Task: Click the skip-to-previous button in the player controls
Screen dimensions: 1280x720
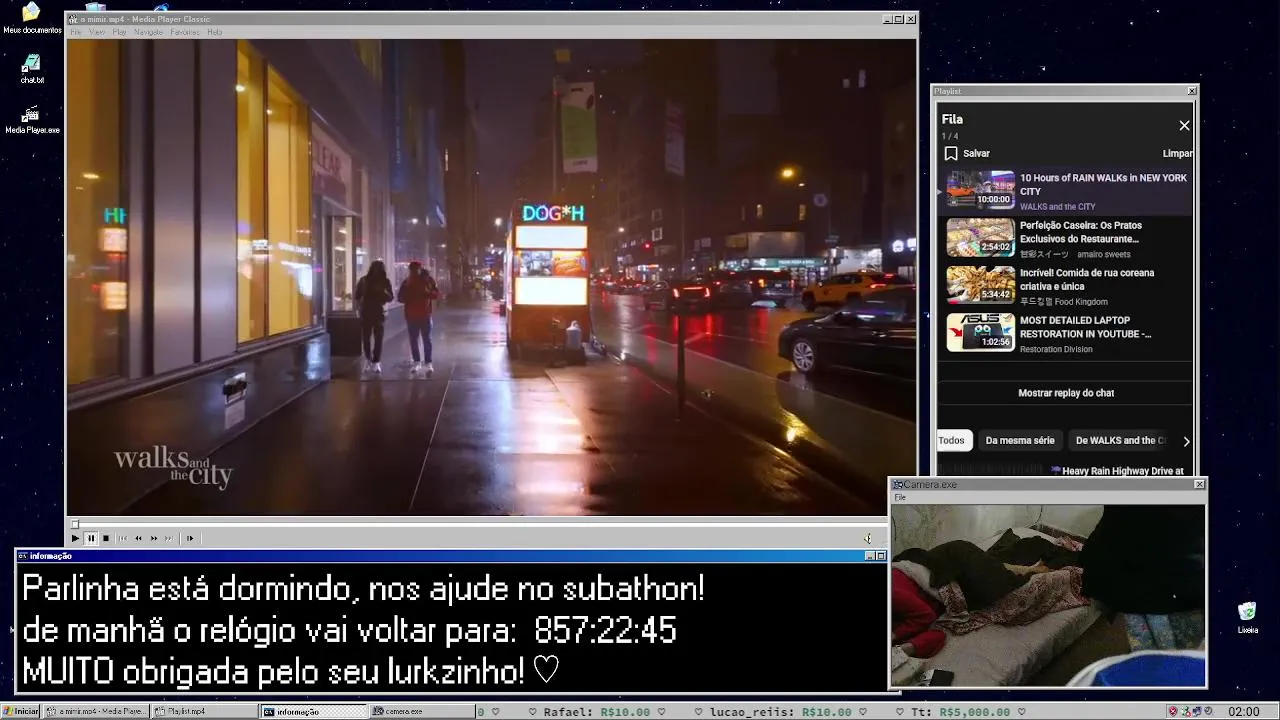Action: 123,538
